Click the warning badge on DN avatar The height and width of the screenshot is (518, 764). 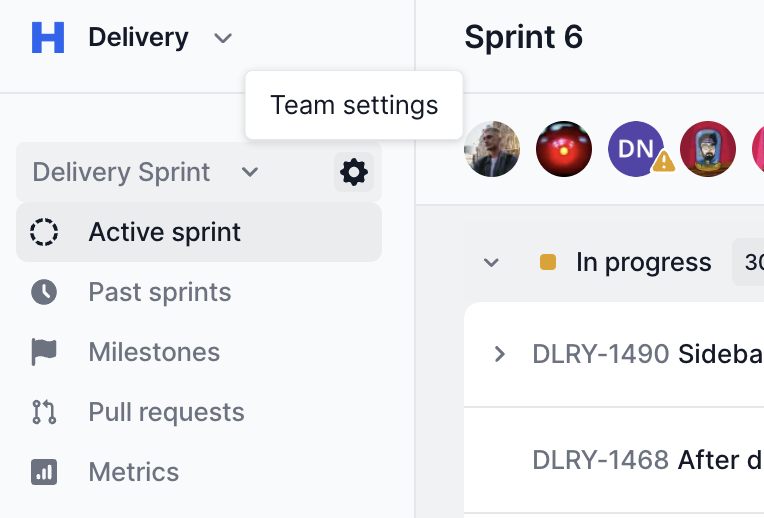(x=663, y=161)
